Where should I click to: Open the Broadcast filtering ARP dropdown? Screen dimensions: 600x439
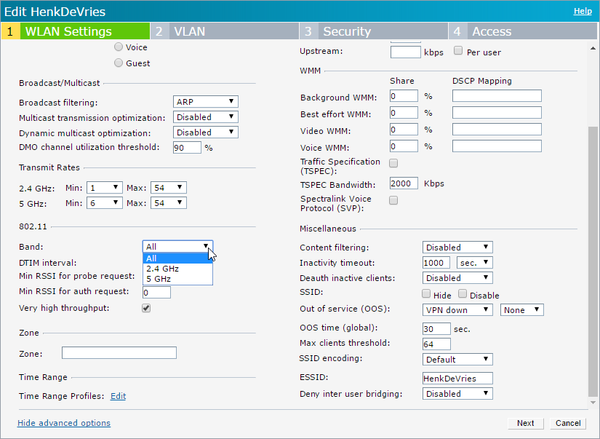tap(205, 102)
